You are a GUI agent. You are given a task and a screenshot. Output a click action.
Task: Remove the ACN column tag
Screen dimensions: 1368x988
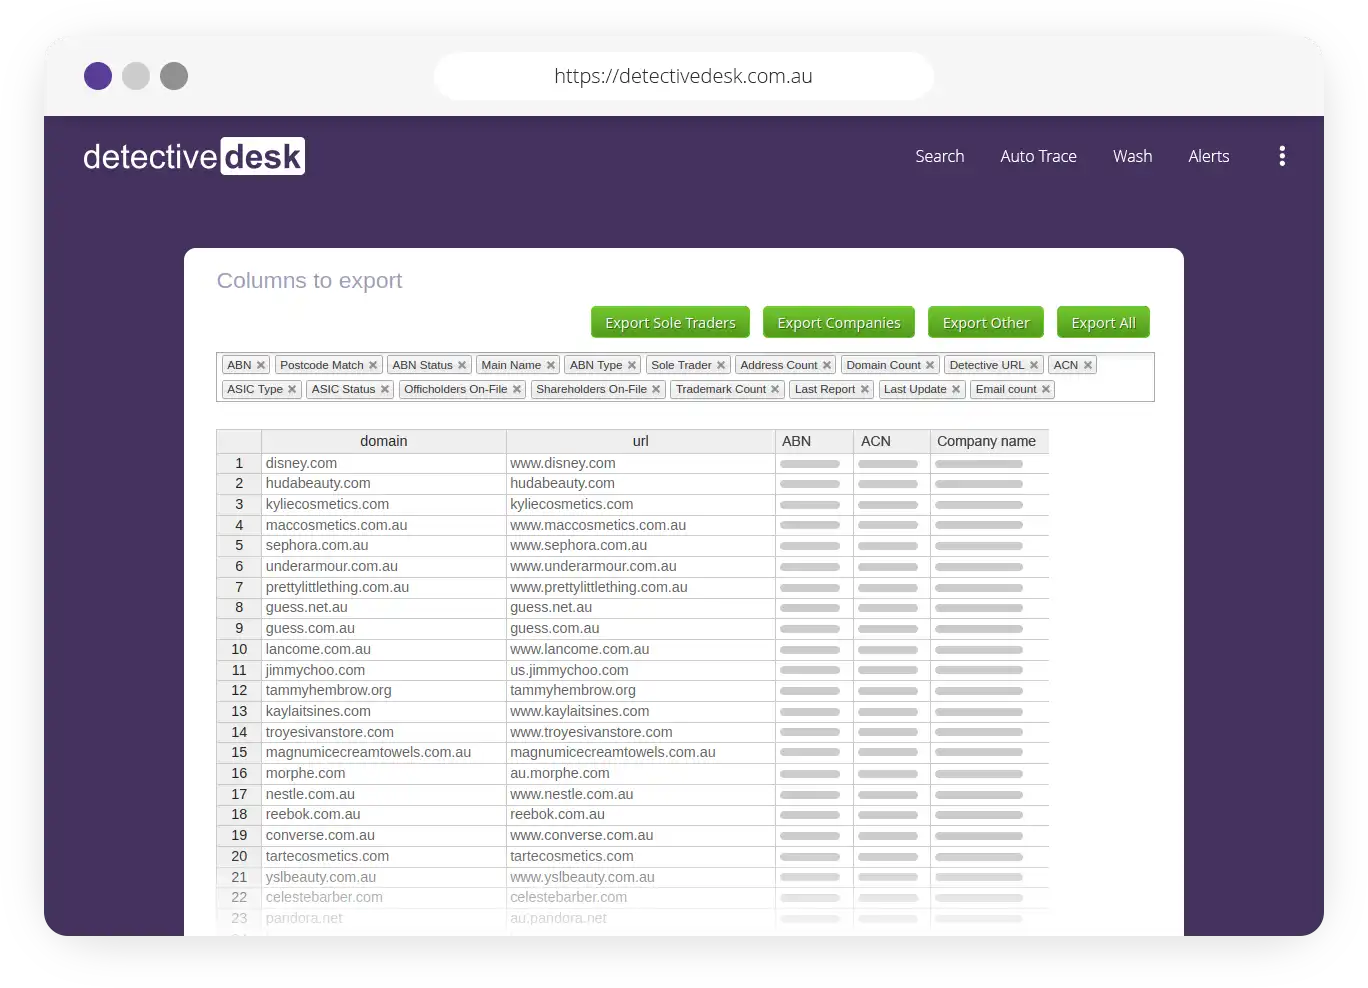point(1088,366)
